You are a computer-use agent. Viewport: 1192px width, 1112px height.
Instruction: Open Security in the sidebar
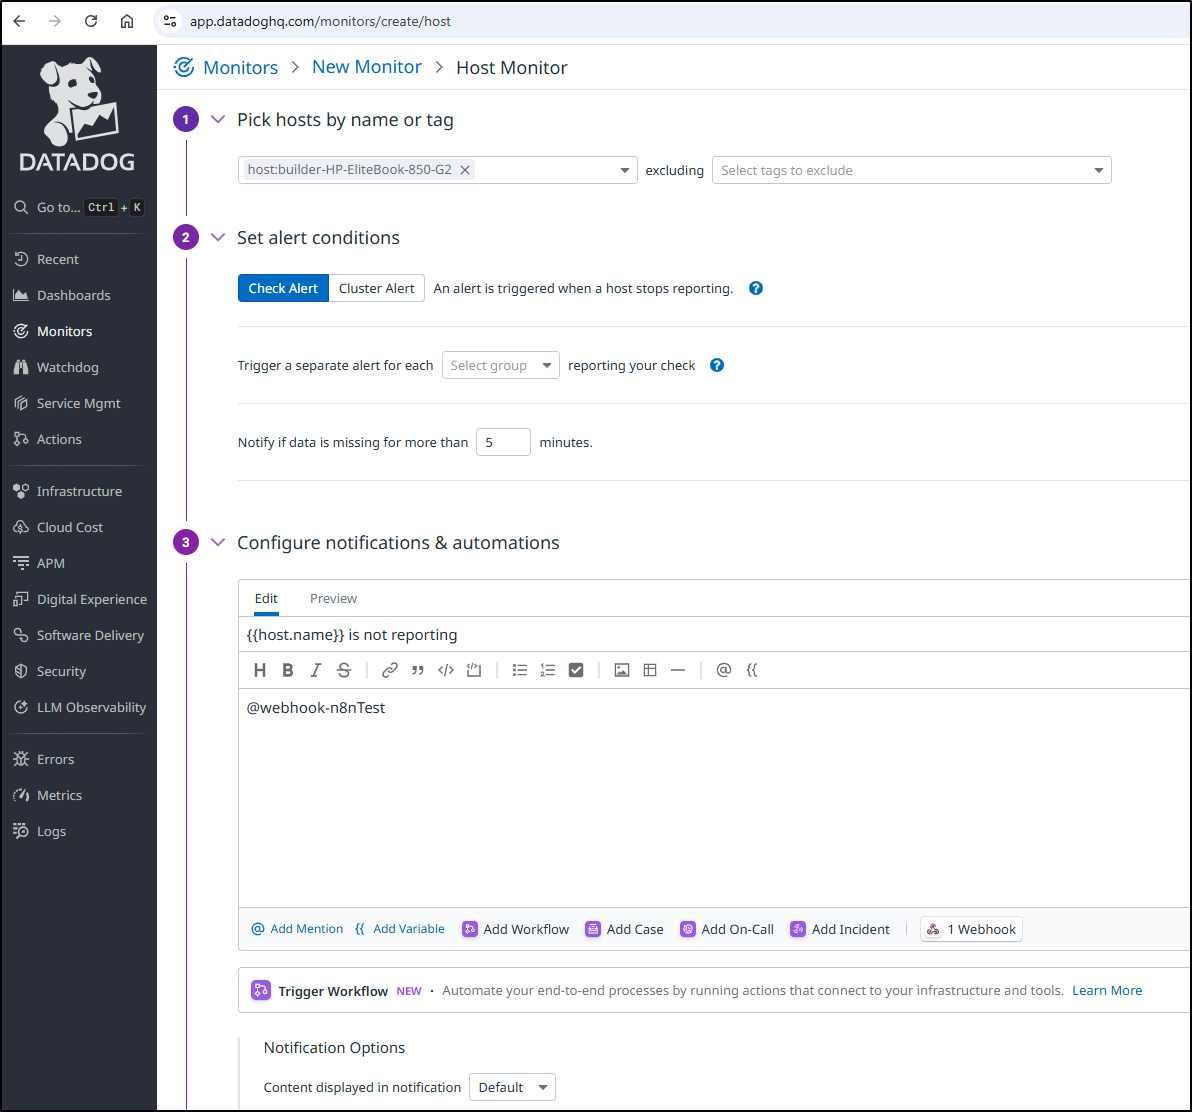(61, 671)
